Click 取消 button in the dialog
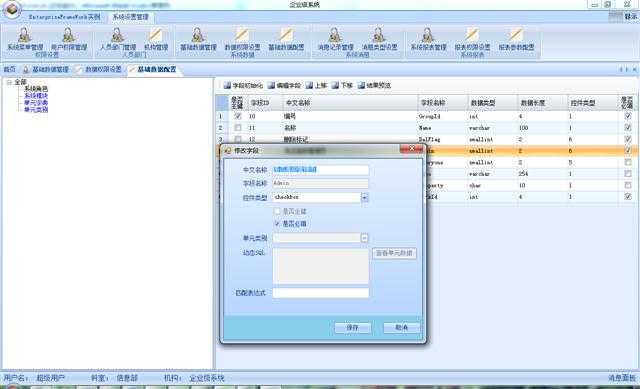Screen dimensions: 640x389 pyautogui.click(x=402, y=328)
